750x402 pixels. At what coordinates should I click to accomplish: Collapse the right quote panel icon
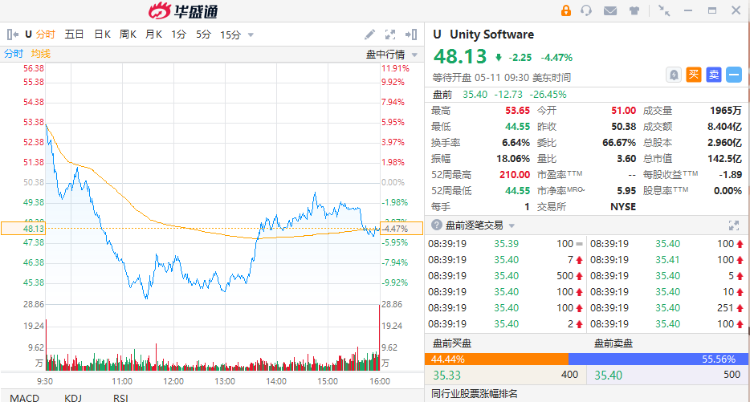411,34
